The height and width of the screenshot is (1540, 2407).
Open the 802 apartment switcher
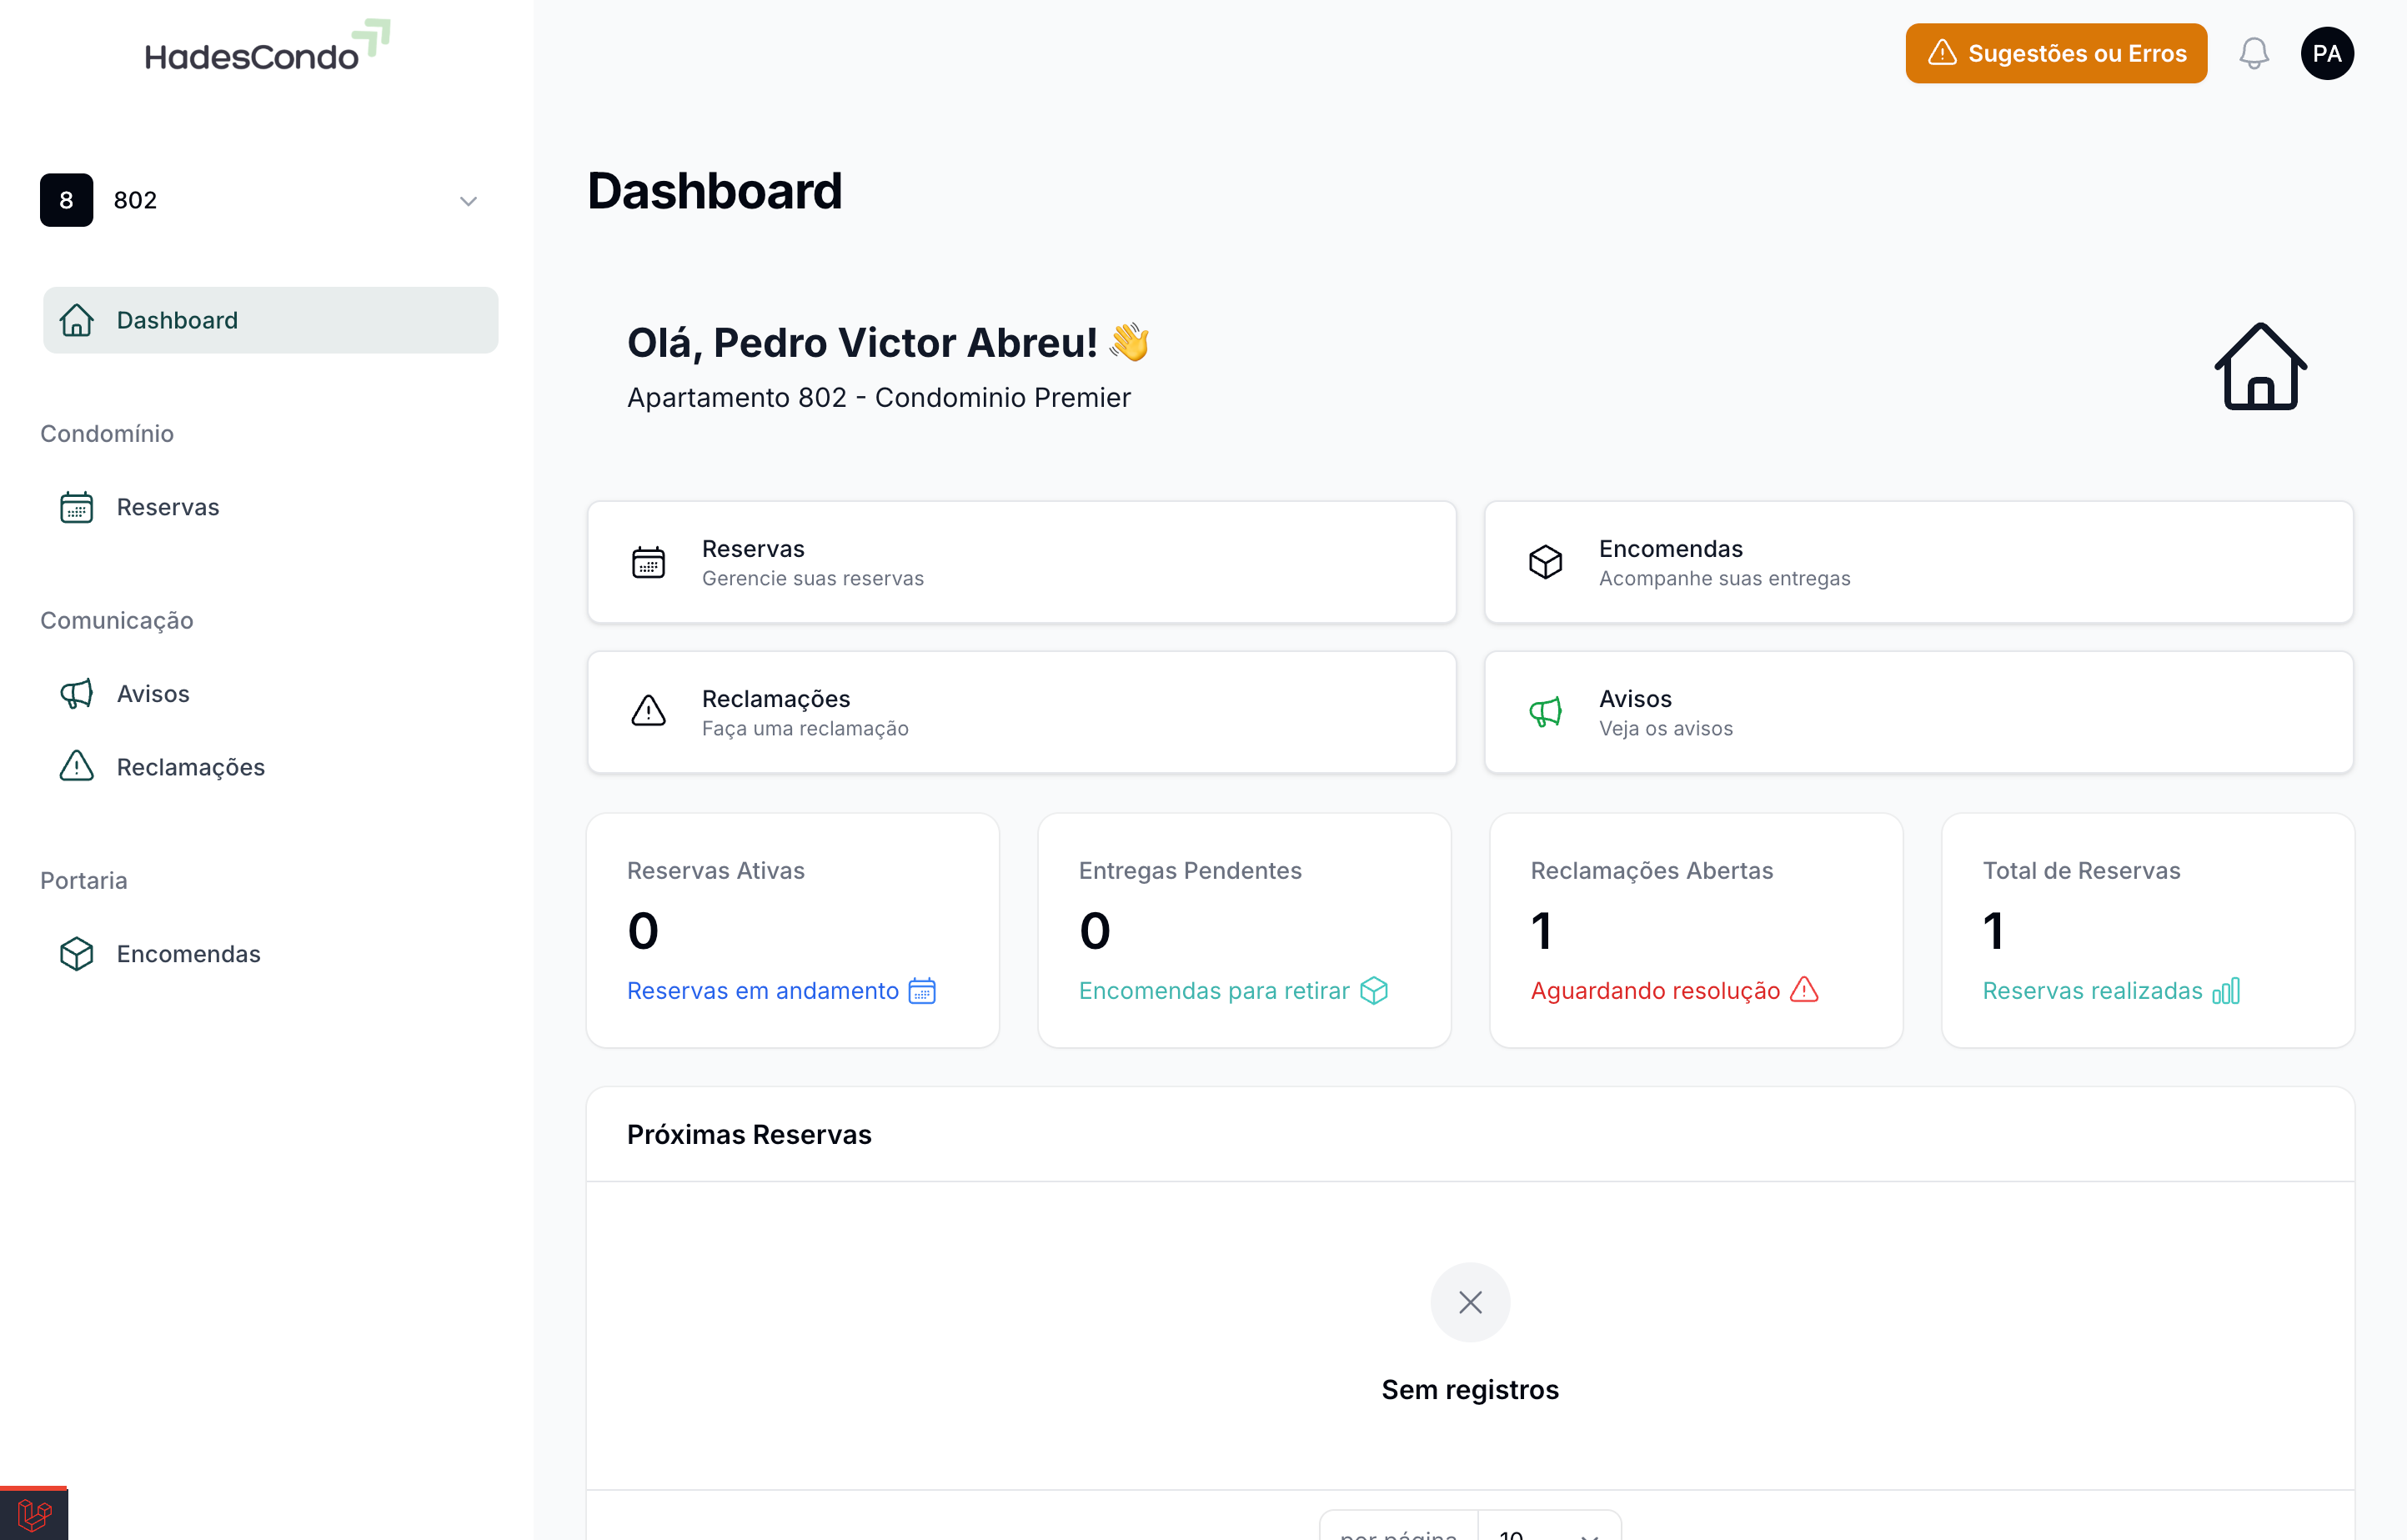[x=260, y=200]
